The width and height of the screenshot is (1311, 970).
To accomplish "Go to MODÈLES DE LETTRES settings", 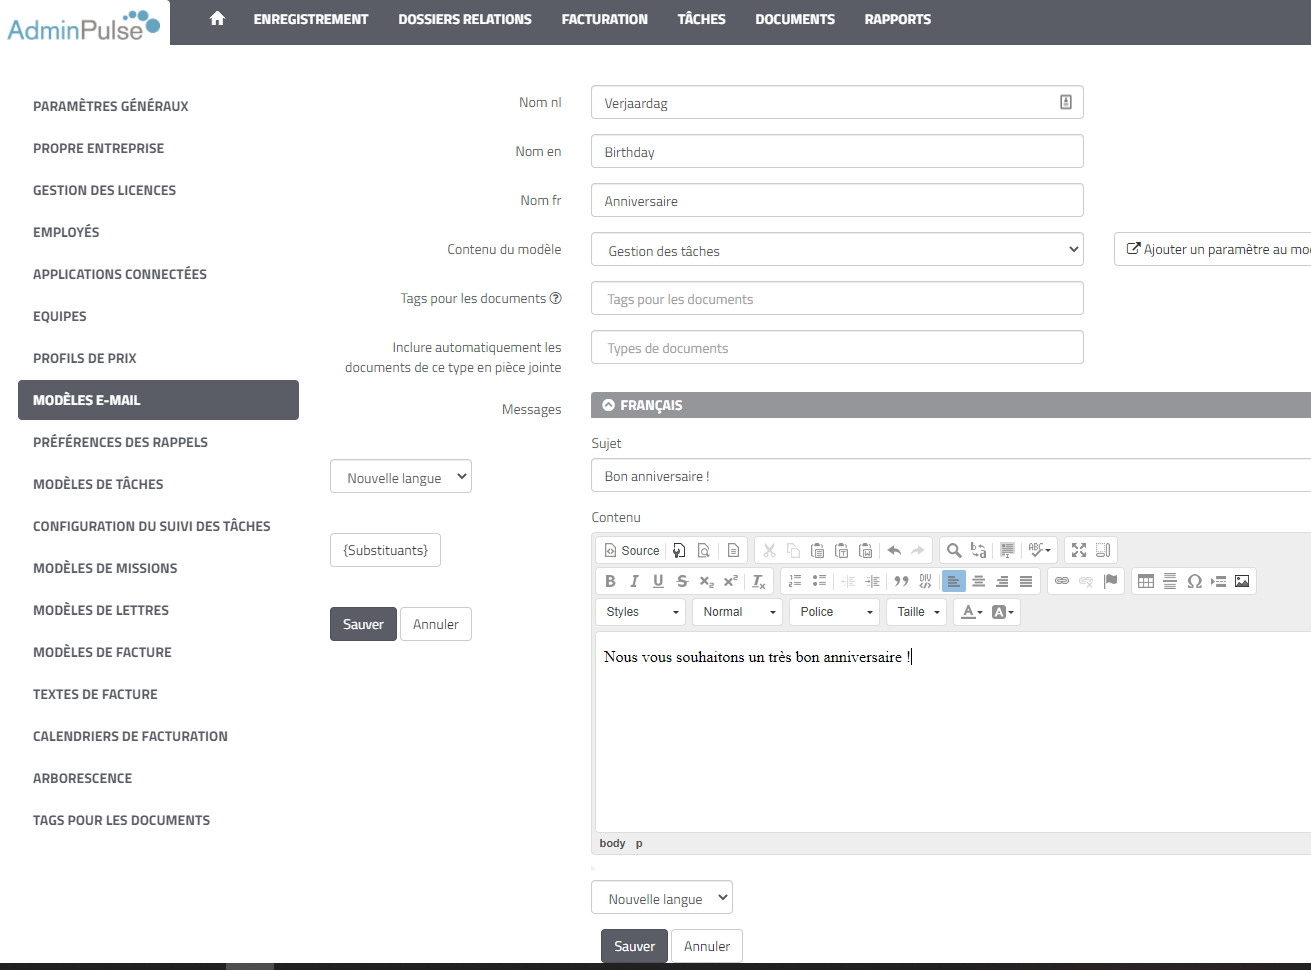I will (x=101, y=610).
